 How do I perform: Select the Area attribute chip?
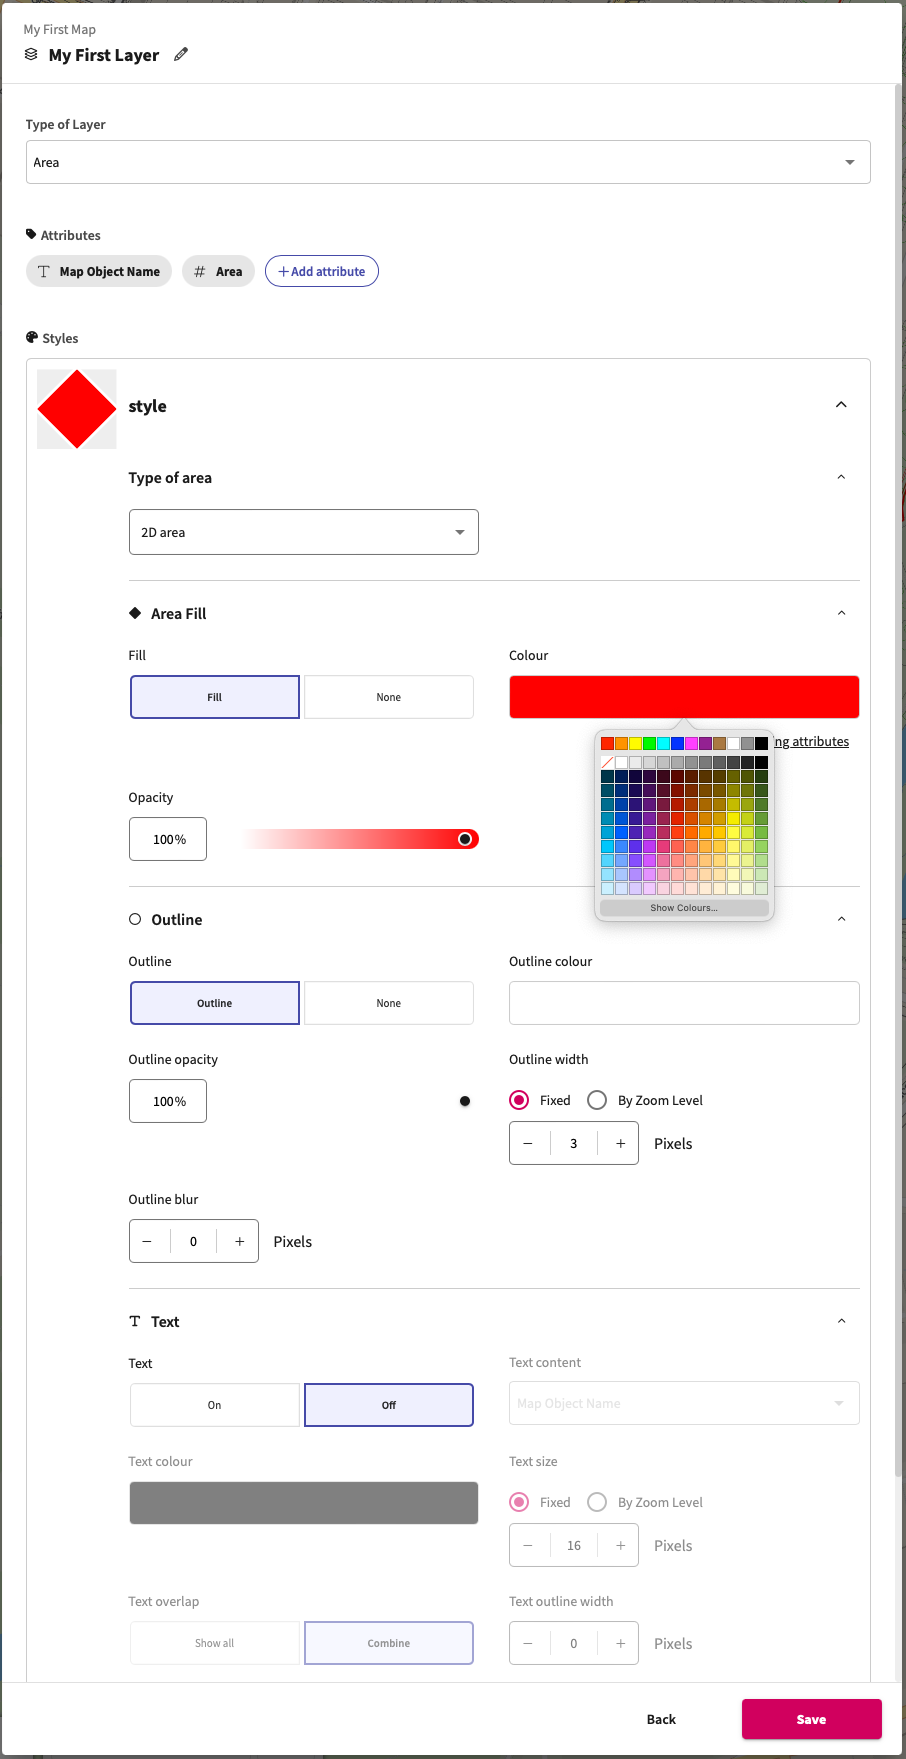click(x=218, y=271)
